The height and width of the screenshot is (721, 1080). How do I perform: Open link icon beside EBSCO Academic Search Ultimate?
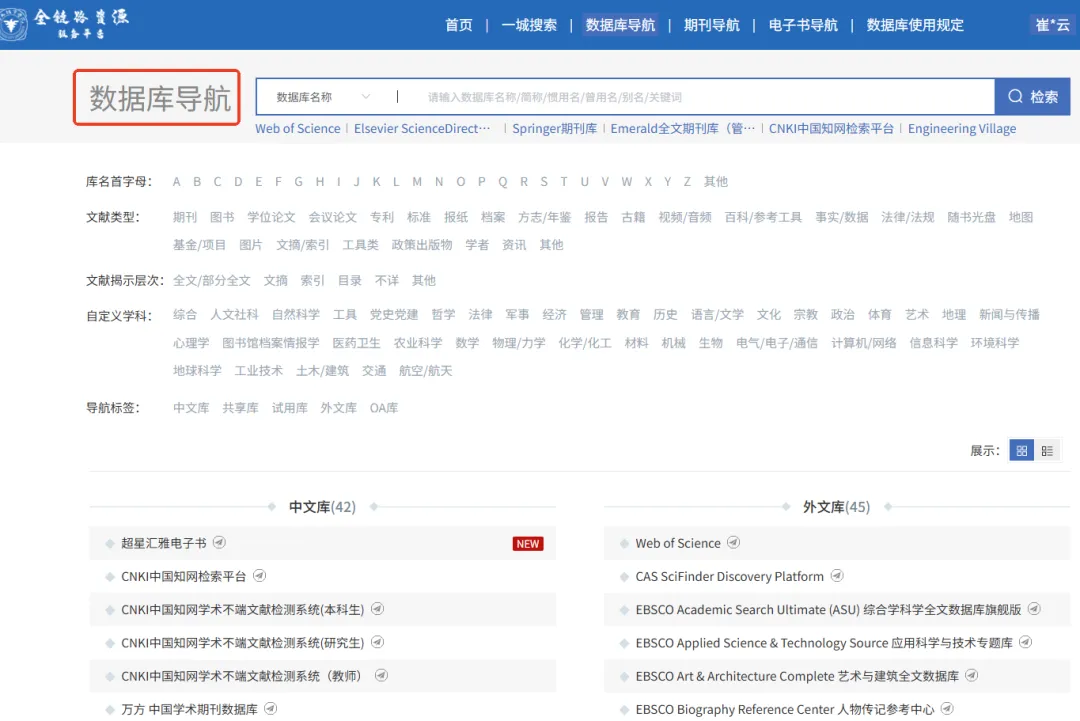coord(1034,609)
